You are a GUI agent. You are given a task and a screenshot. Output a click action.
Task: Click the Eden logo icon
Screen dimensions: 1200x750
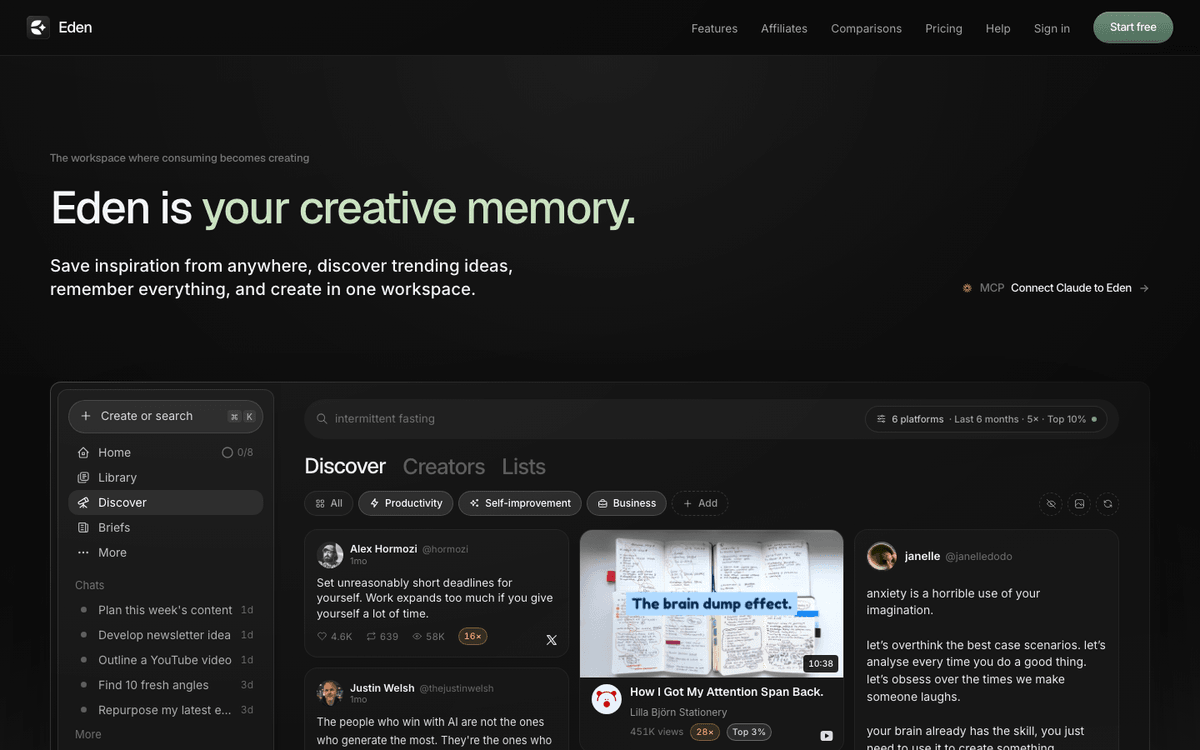click(x=38, y=27)
